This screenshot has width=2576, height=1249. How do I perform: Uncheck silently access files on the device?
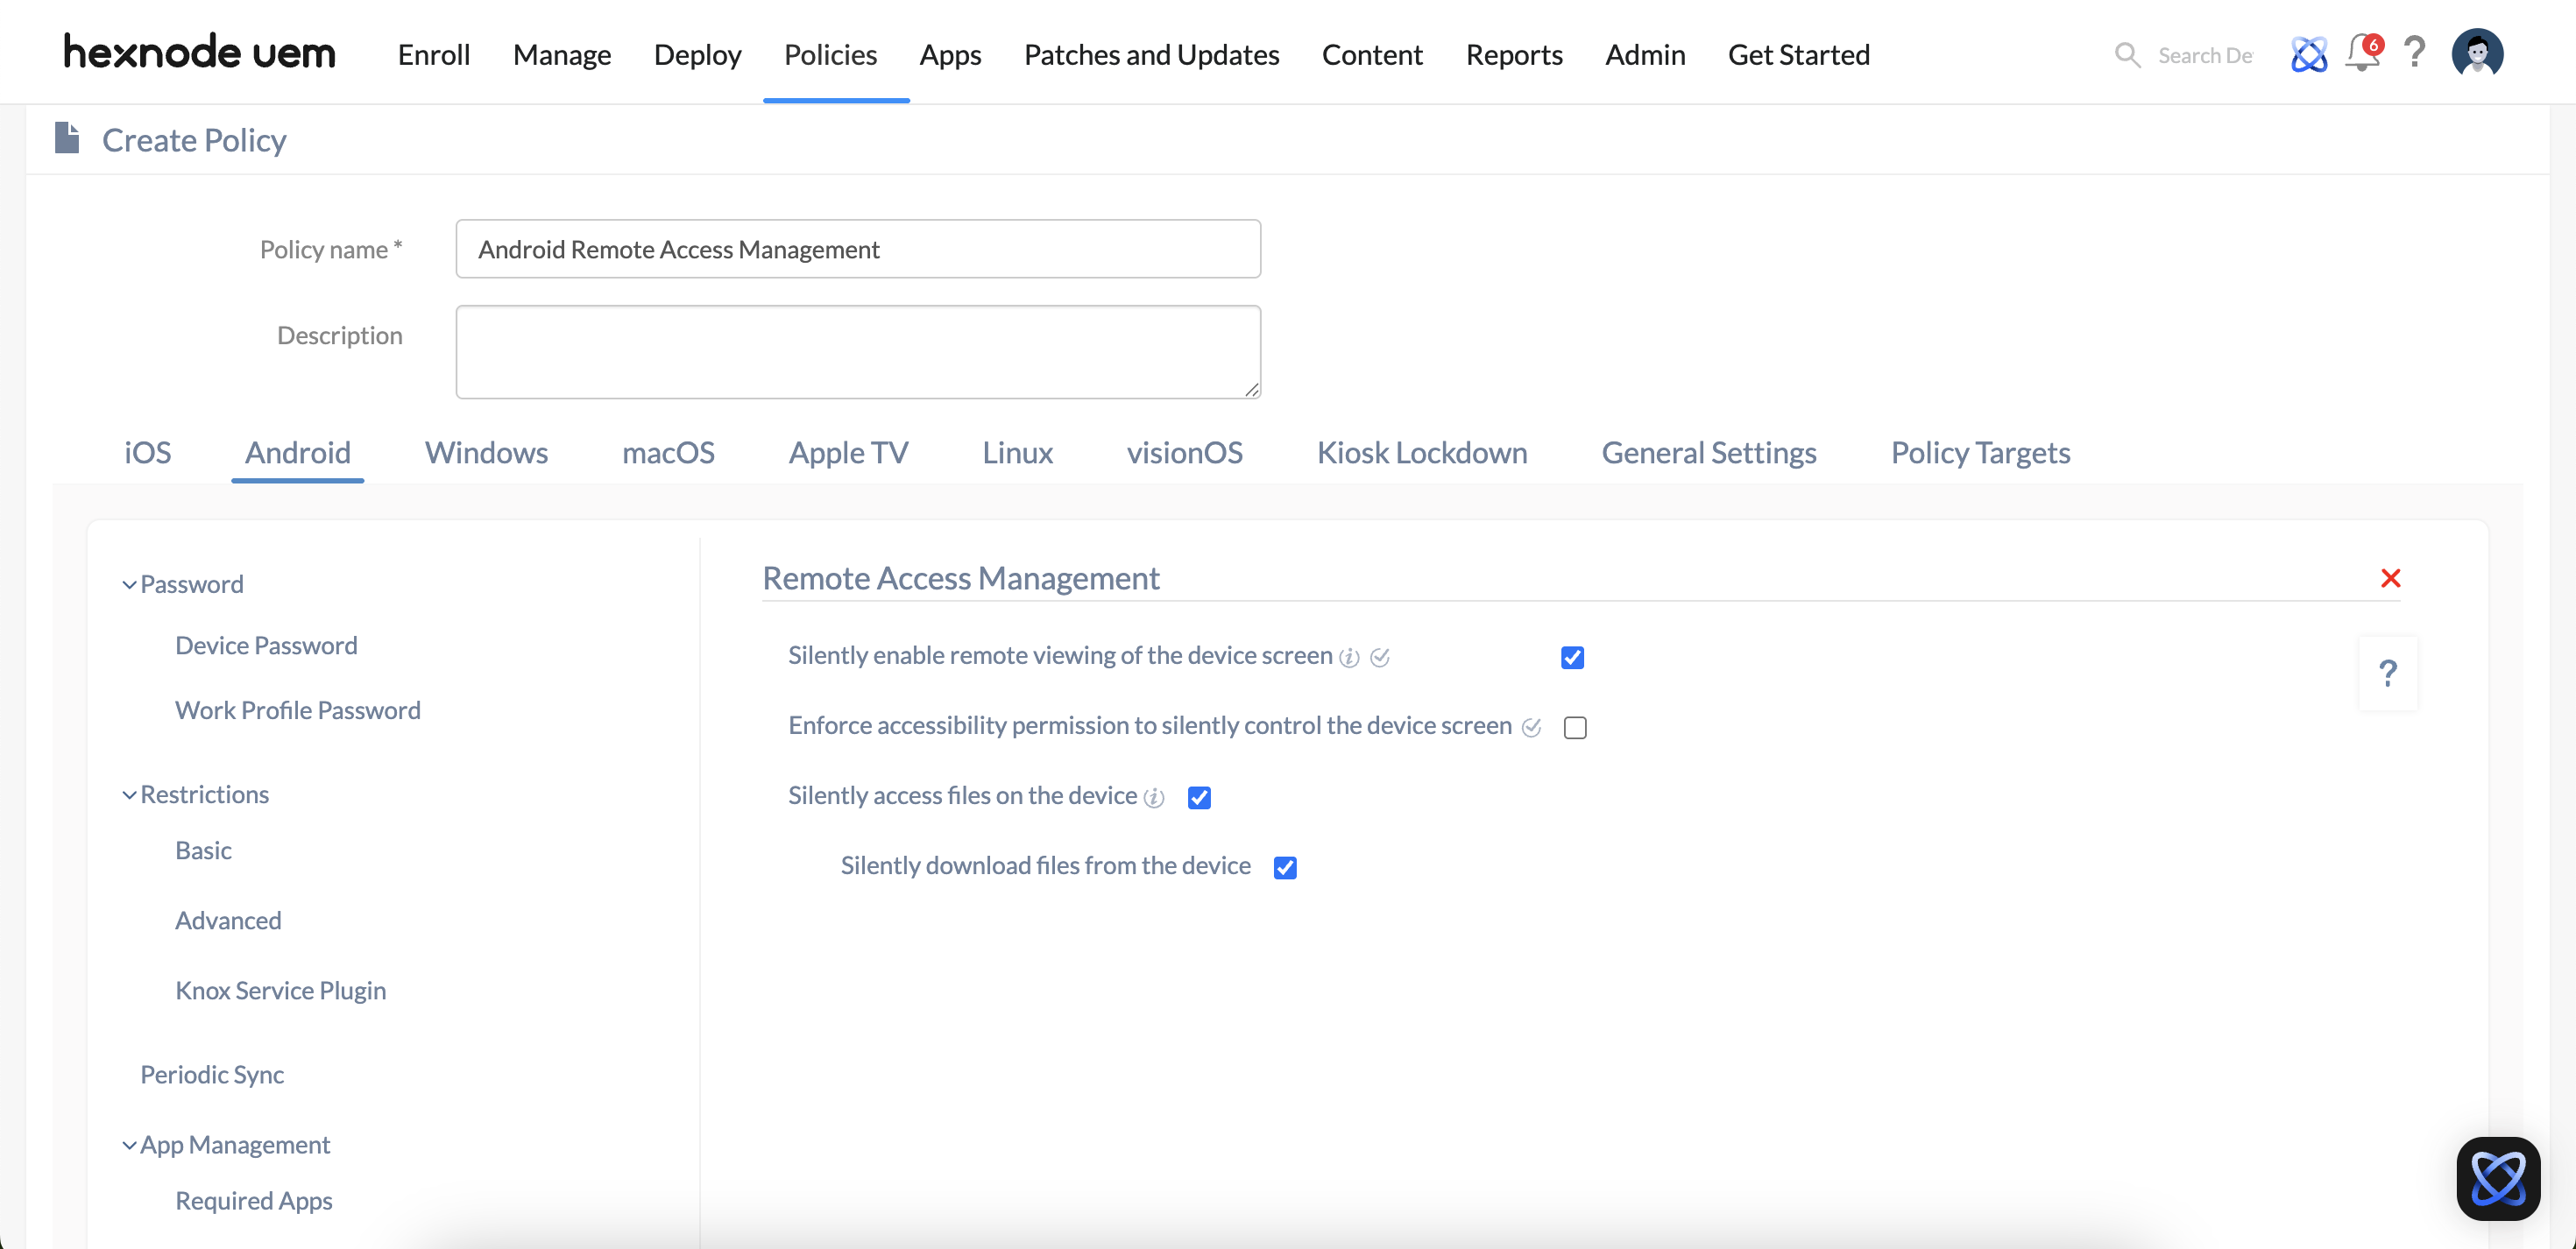[x=1199, y=797]
